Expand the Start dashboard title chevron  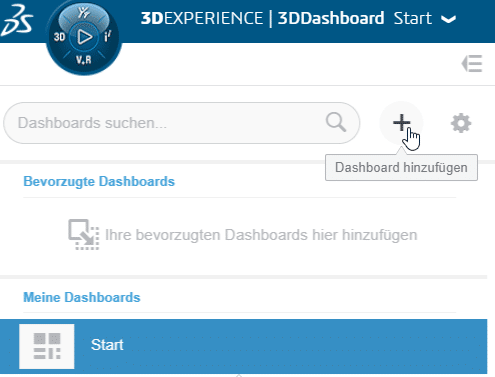(448, 19)
